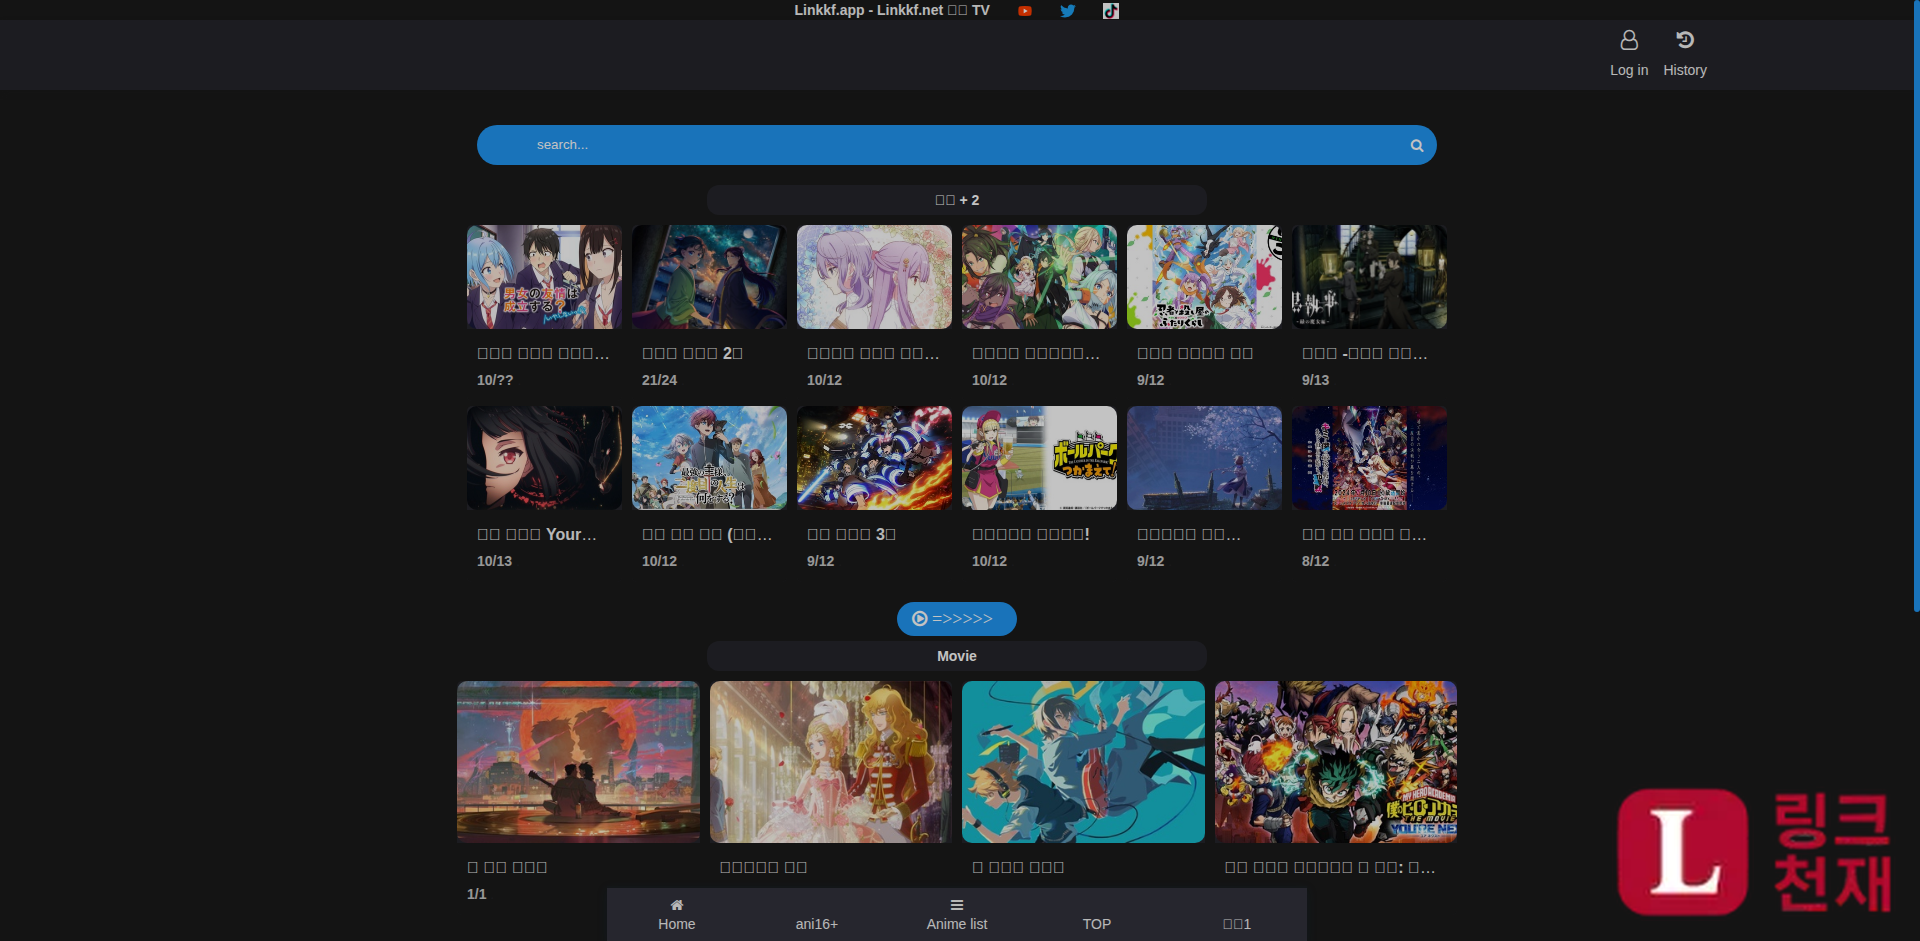
Task: Open the blue-sky group thumbnail, second row
Action: tap(709, 458)
